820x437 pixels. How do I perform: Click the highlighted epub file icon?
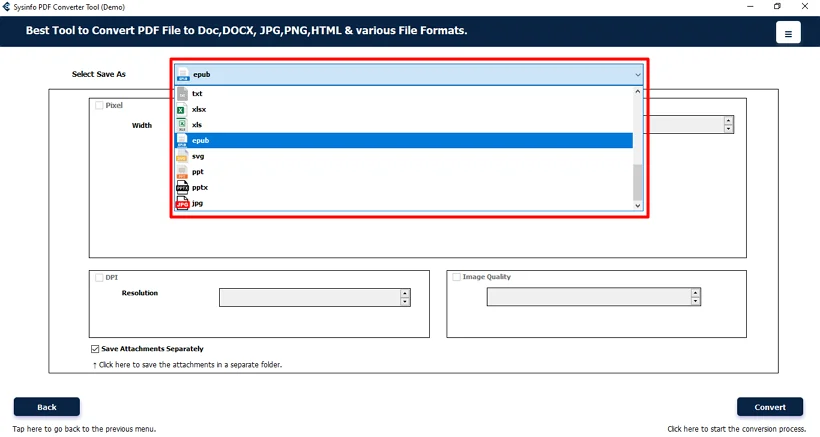pos(181,140)
